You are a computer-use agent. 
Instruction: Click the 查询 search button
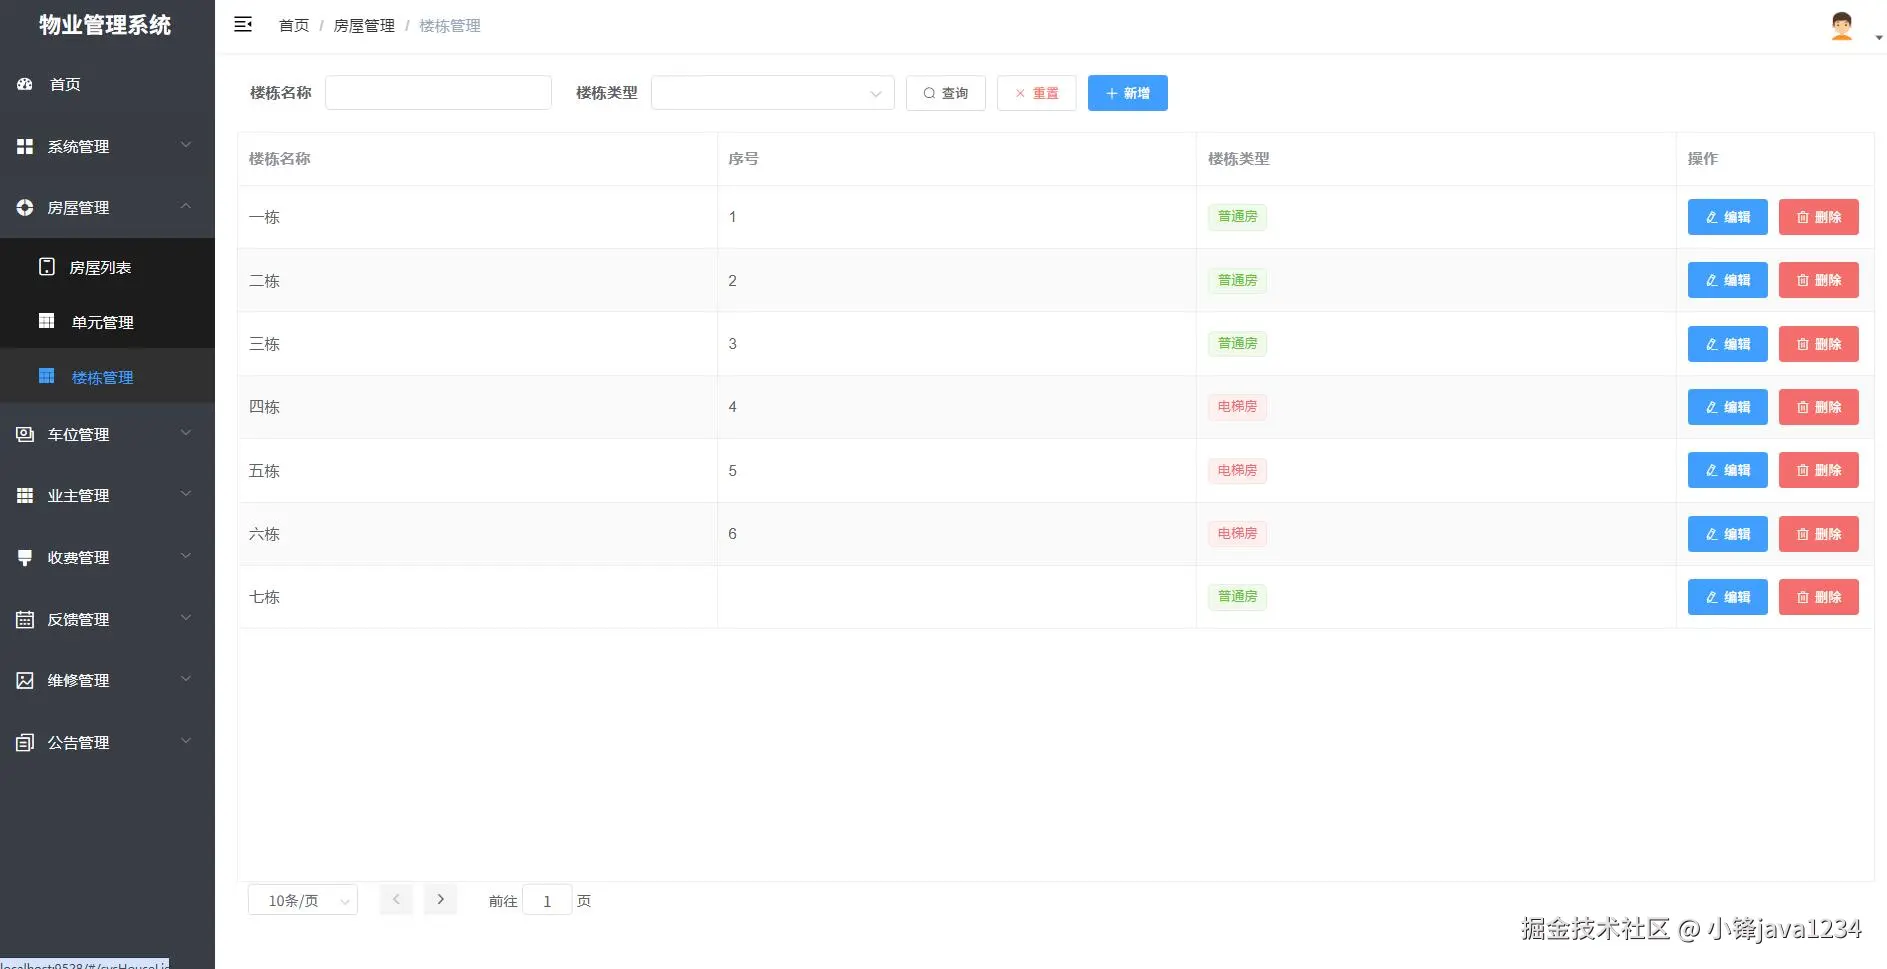tap(945, 93)
